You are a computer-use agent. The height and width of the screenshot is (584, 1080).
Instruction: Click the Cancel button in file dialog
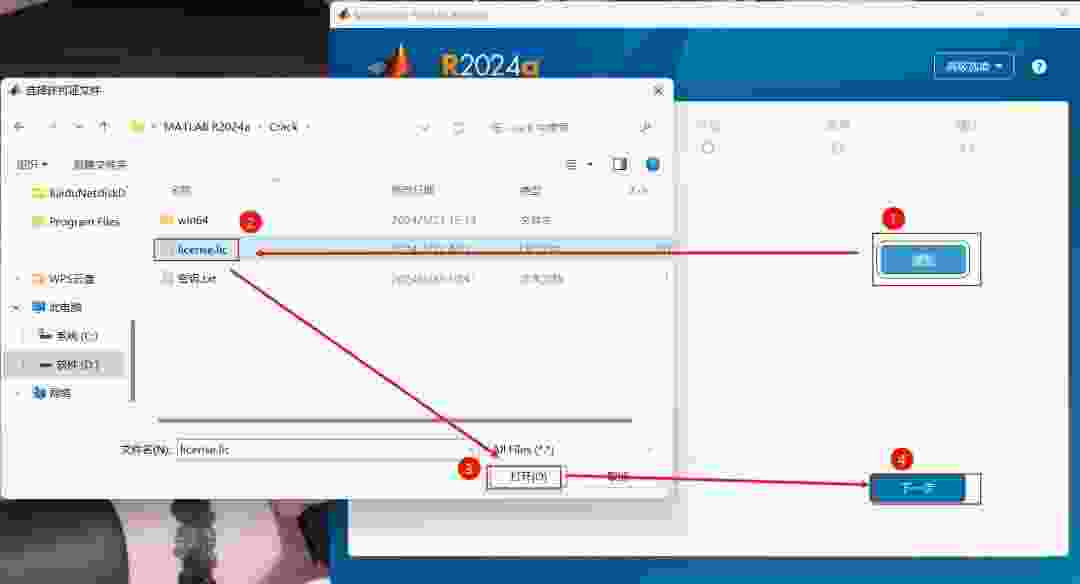point(618,477)
